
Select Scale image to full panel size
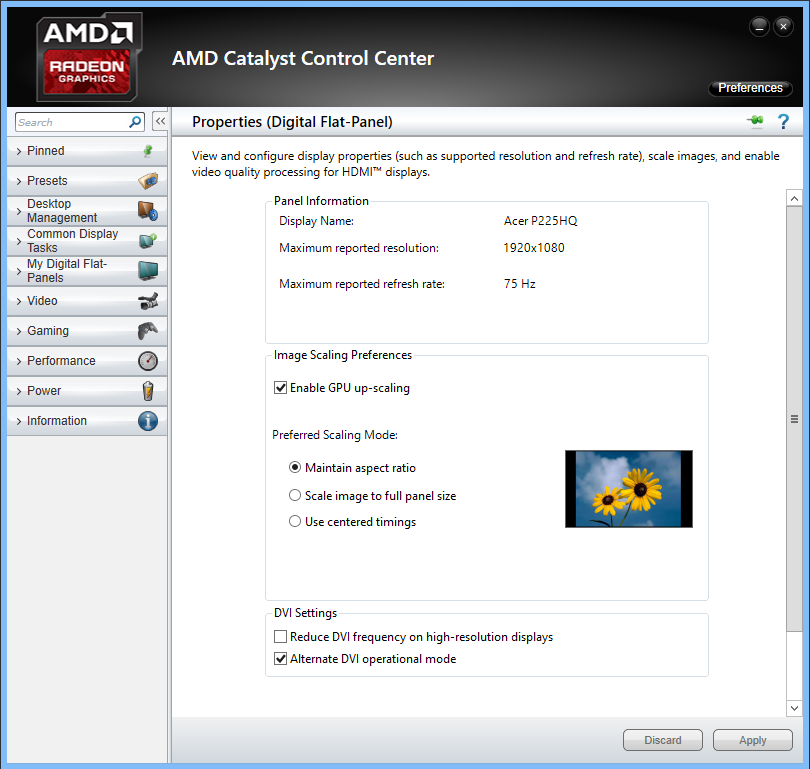[295, 496]
